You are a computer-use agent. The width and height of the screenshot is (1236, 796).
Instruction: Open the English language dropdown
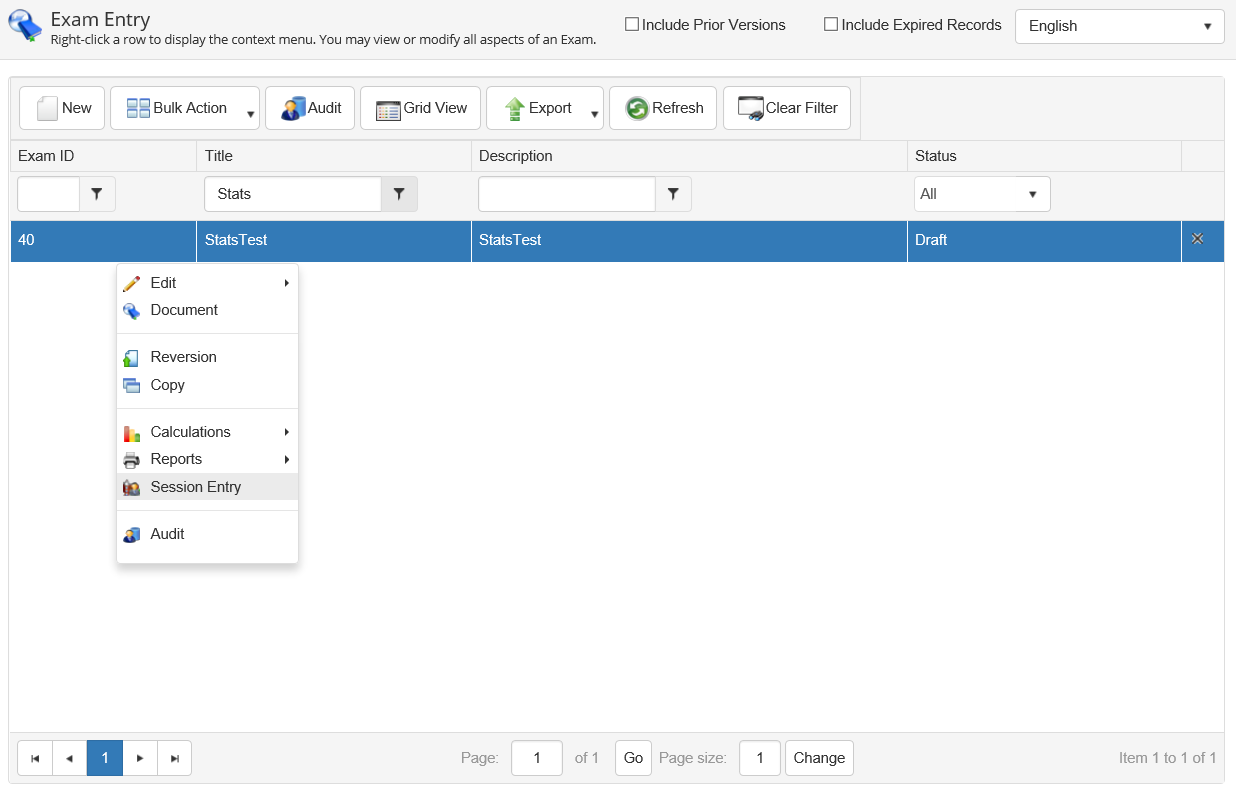1119,26
